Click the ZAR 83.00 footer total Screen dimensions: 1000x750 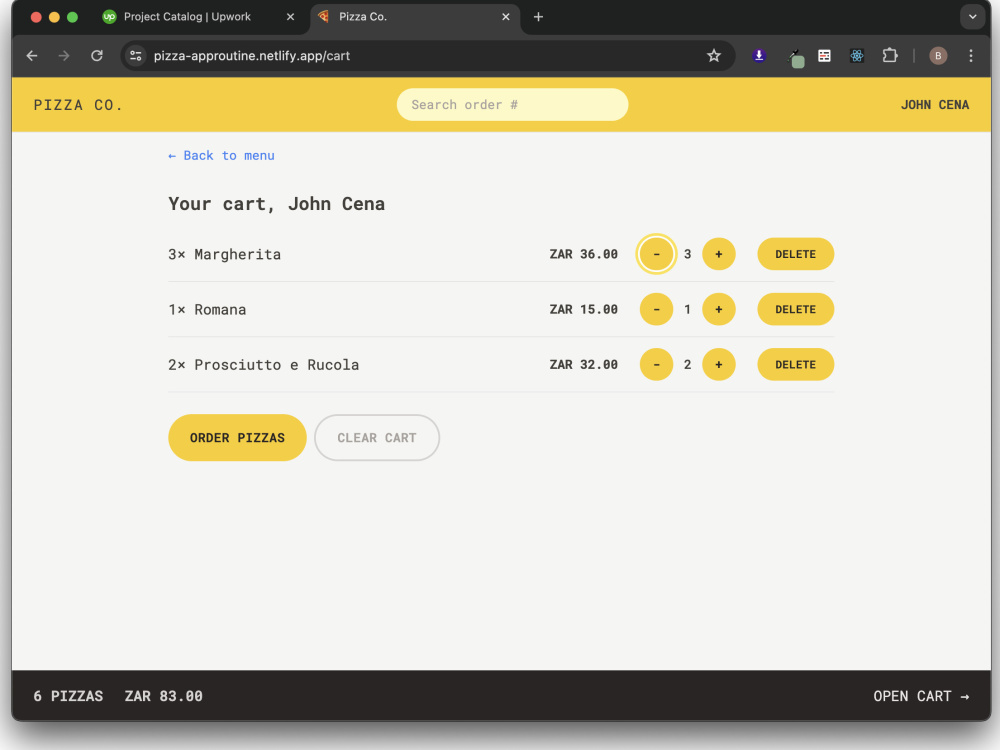[164, 696]
